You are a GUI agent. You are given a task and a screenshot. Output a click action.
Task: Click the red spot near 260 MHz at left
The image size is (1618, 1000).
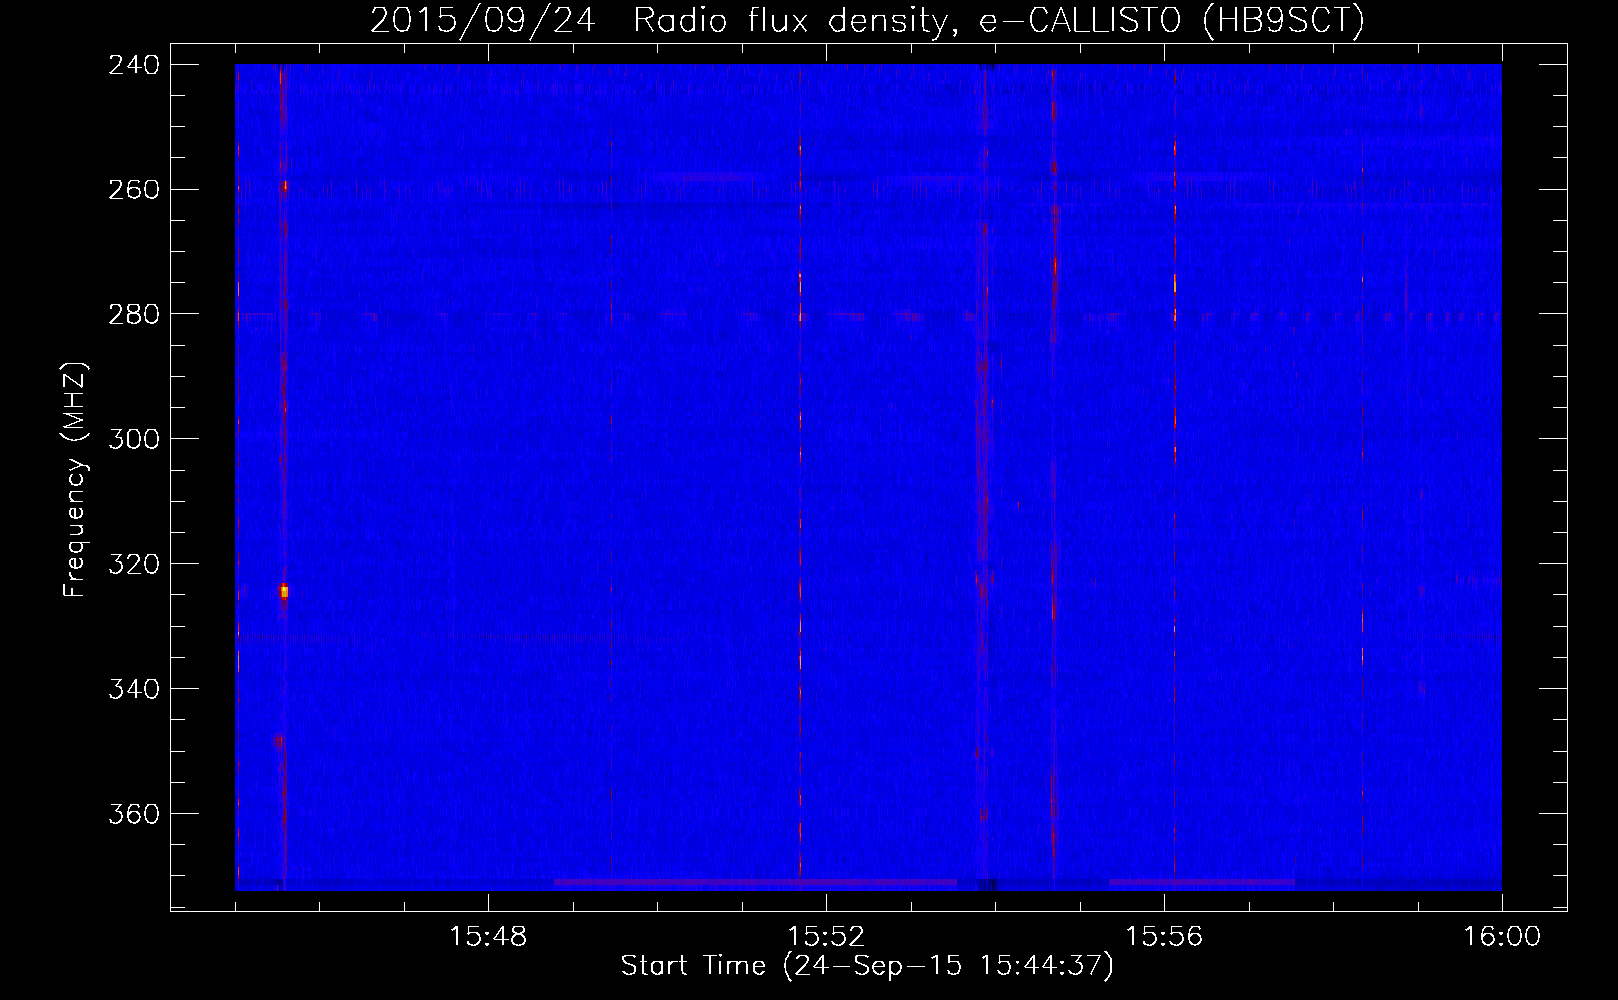click(285, 185)
